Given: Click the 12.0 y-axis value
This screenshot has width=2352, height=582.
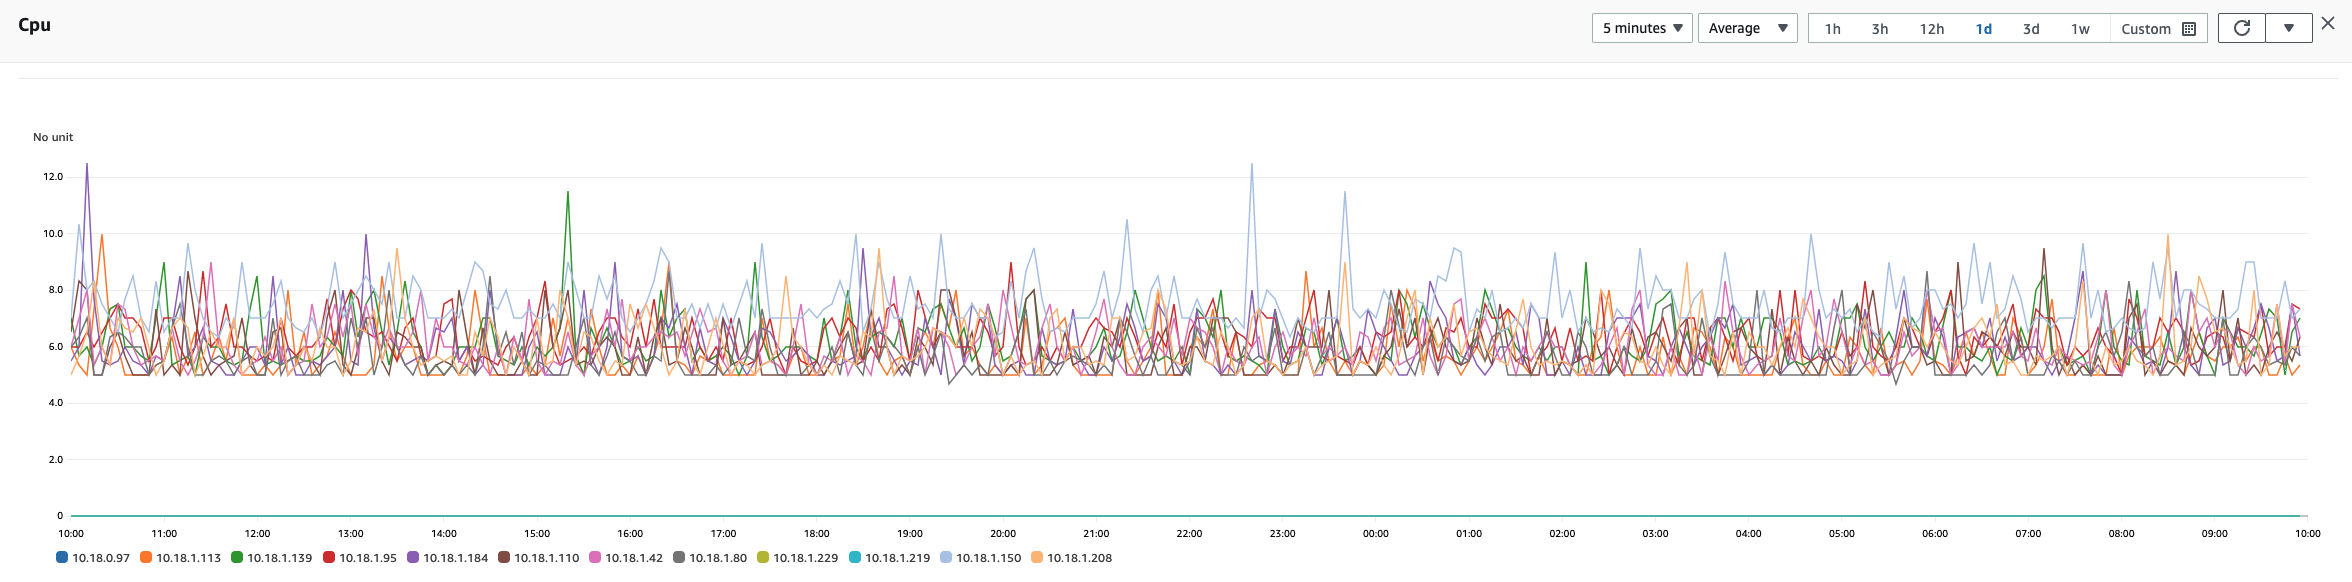Looking at the screenshot, I should click(x=53, y=177).
